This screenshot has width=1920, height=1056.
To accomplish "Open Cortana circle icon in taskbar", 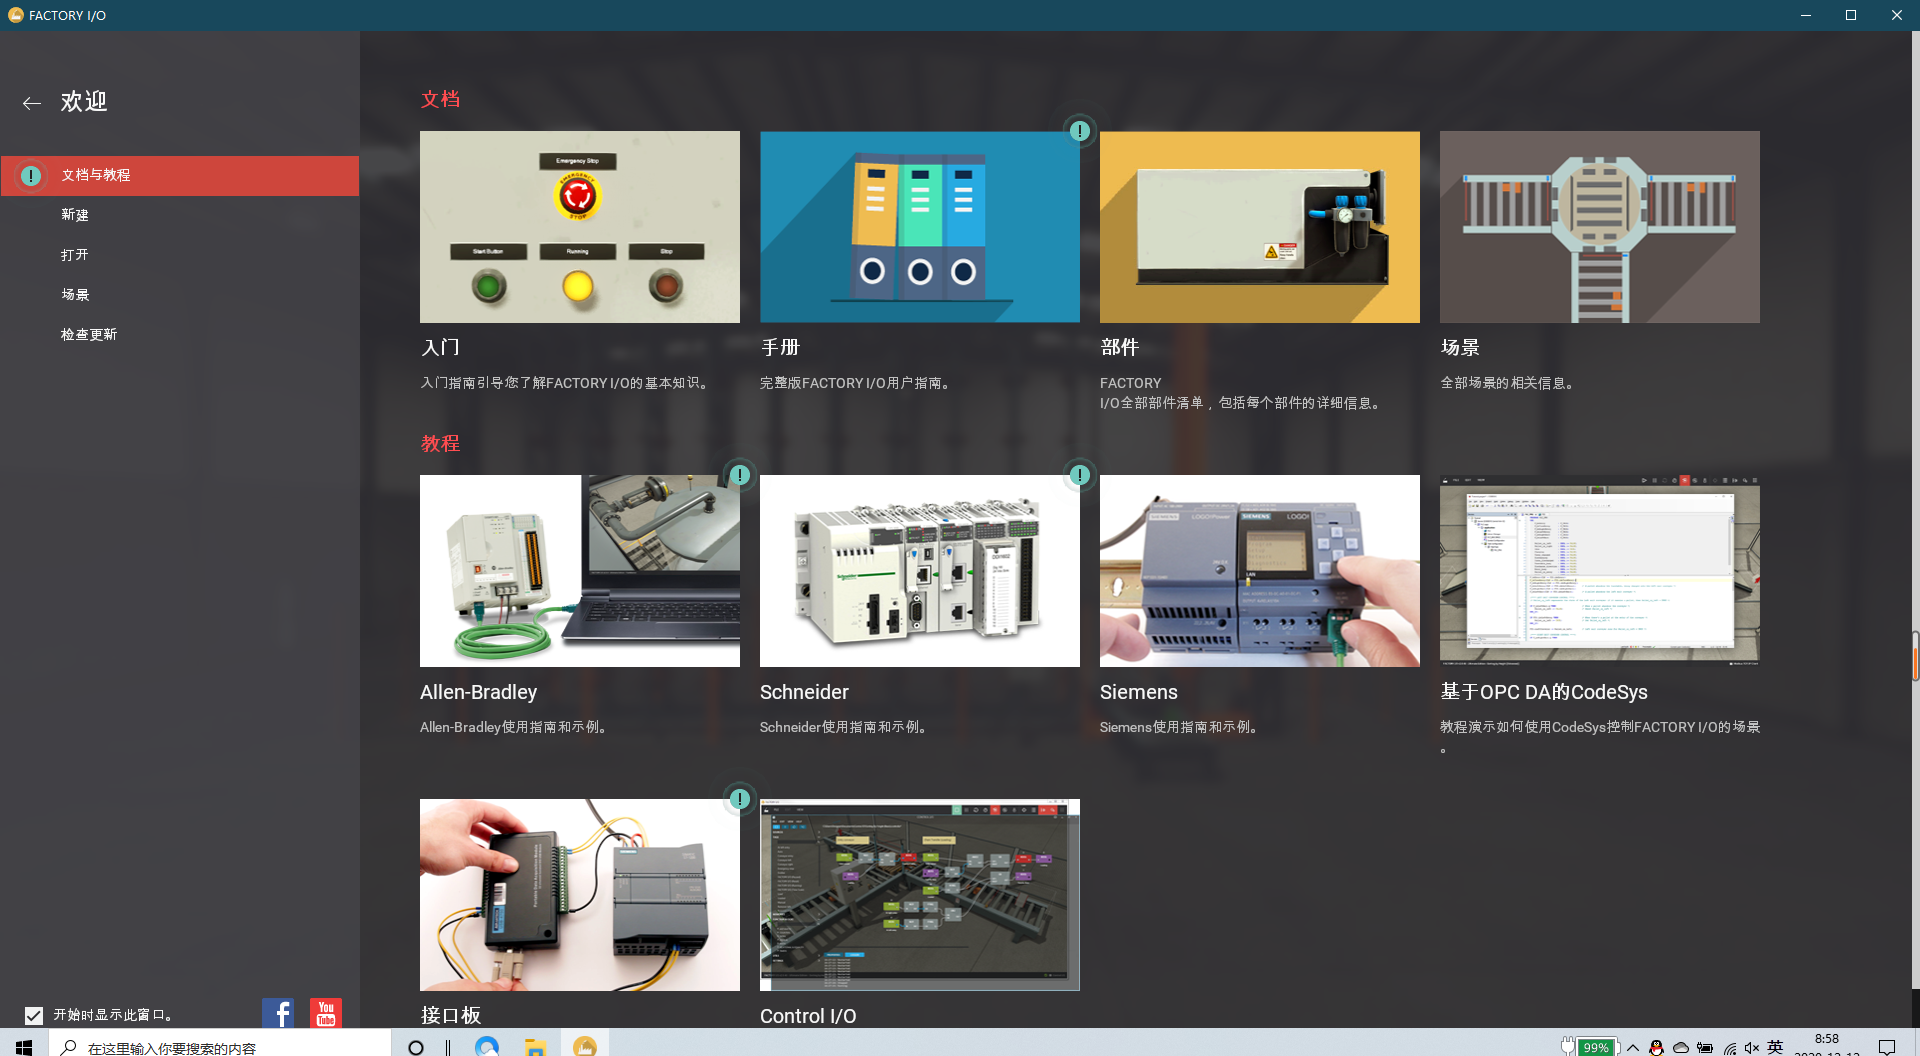I will tap(416, 1047).
